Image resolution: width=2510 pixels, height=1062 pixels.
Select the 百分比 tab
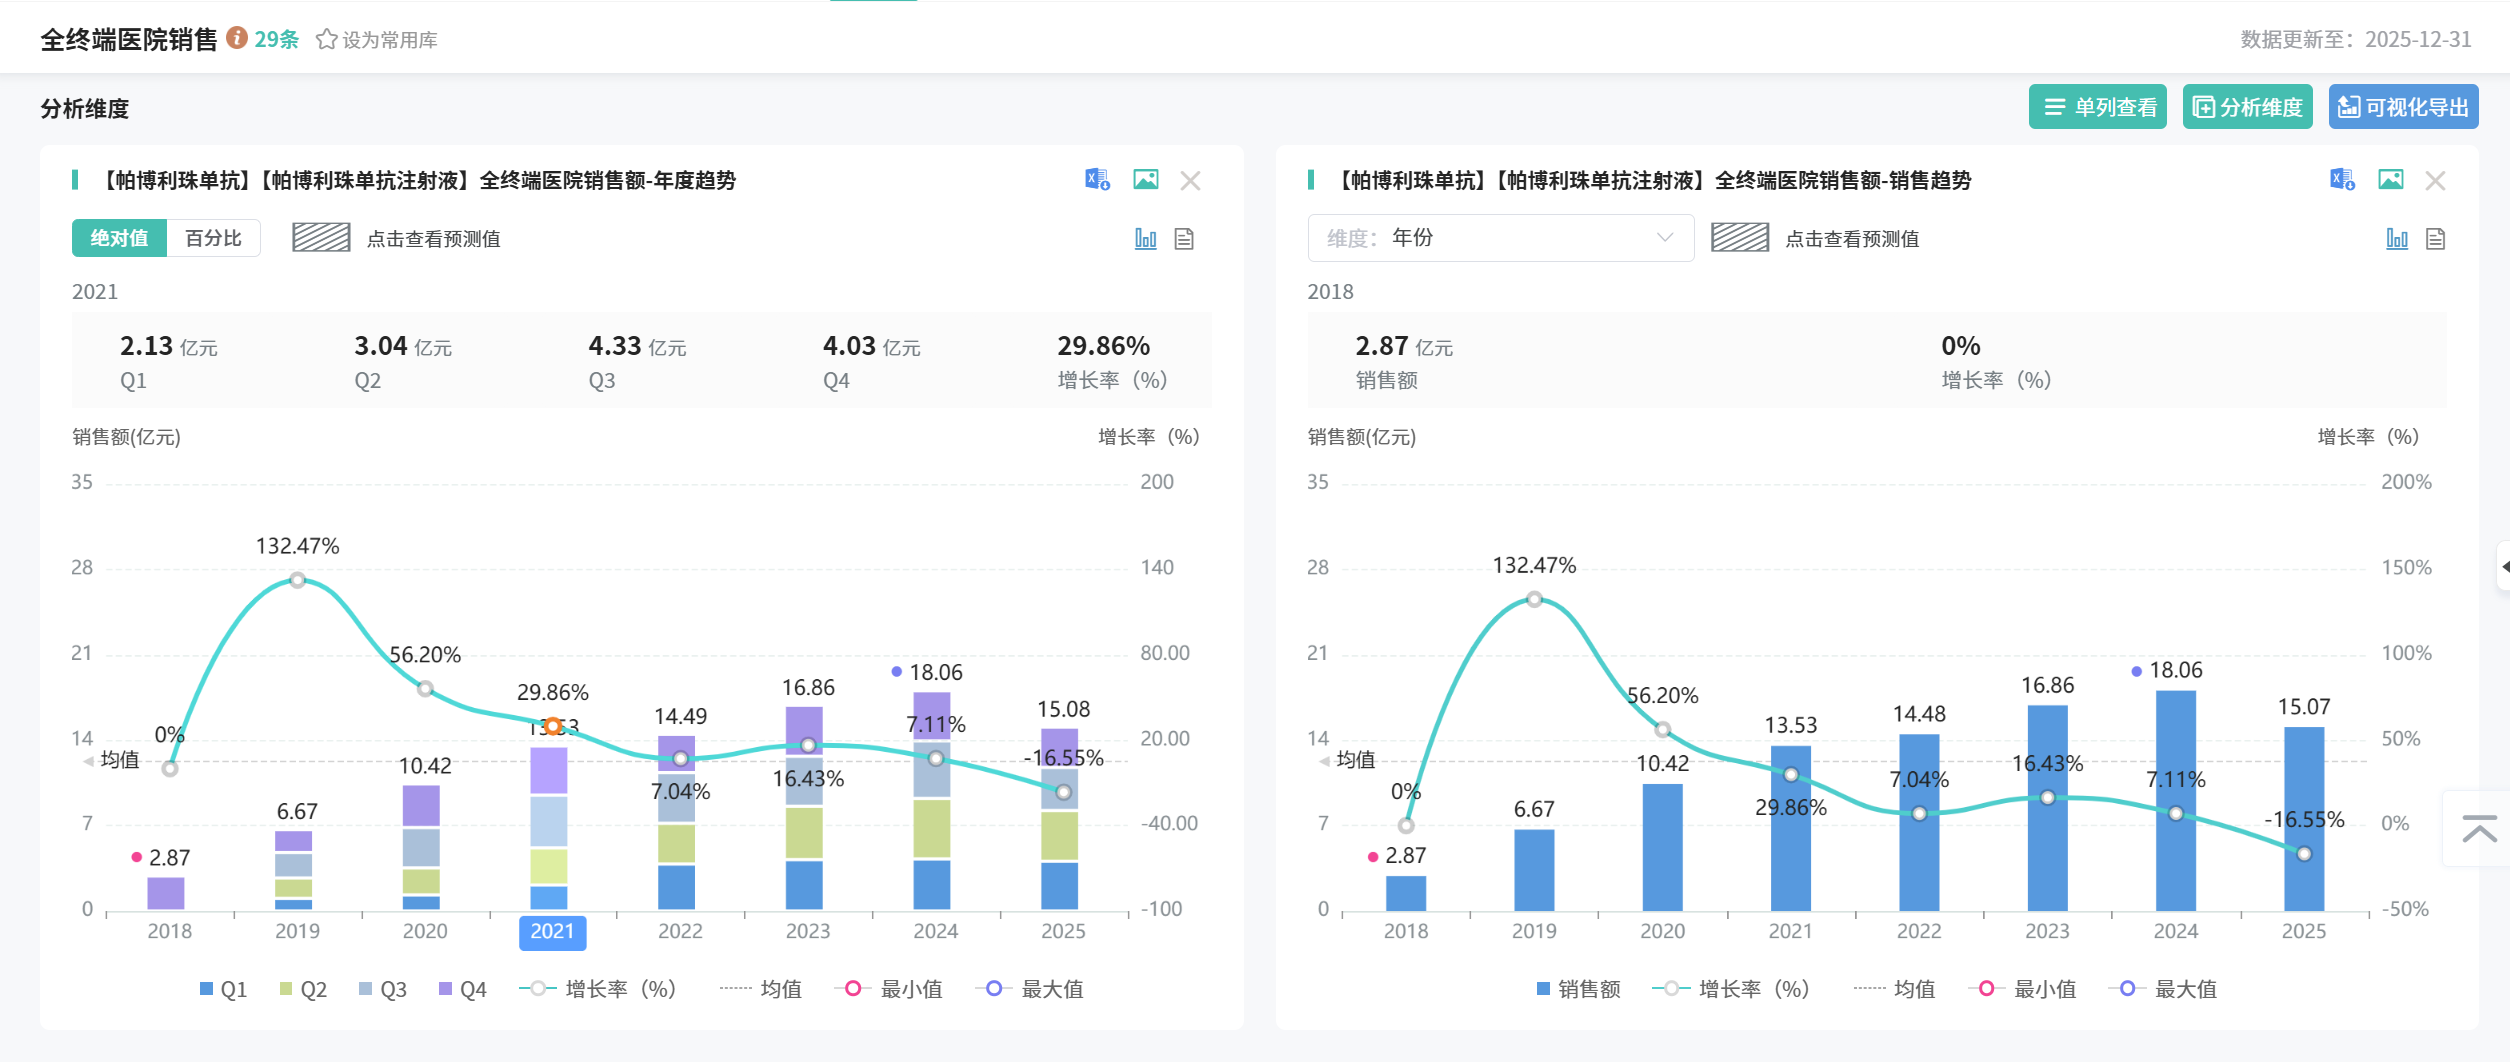[213, 238]
